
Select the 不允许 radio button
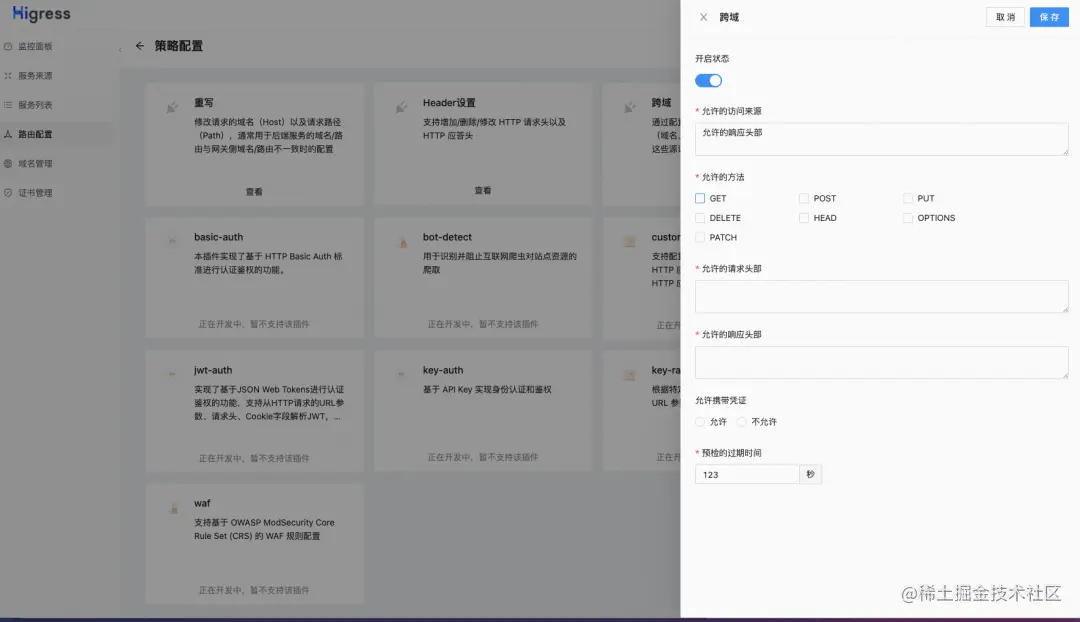741,422
